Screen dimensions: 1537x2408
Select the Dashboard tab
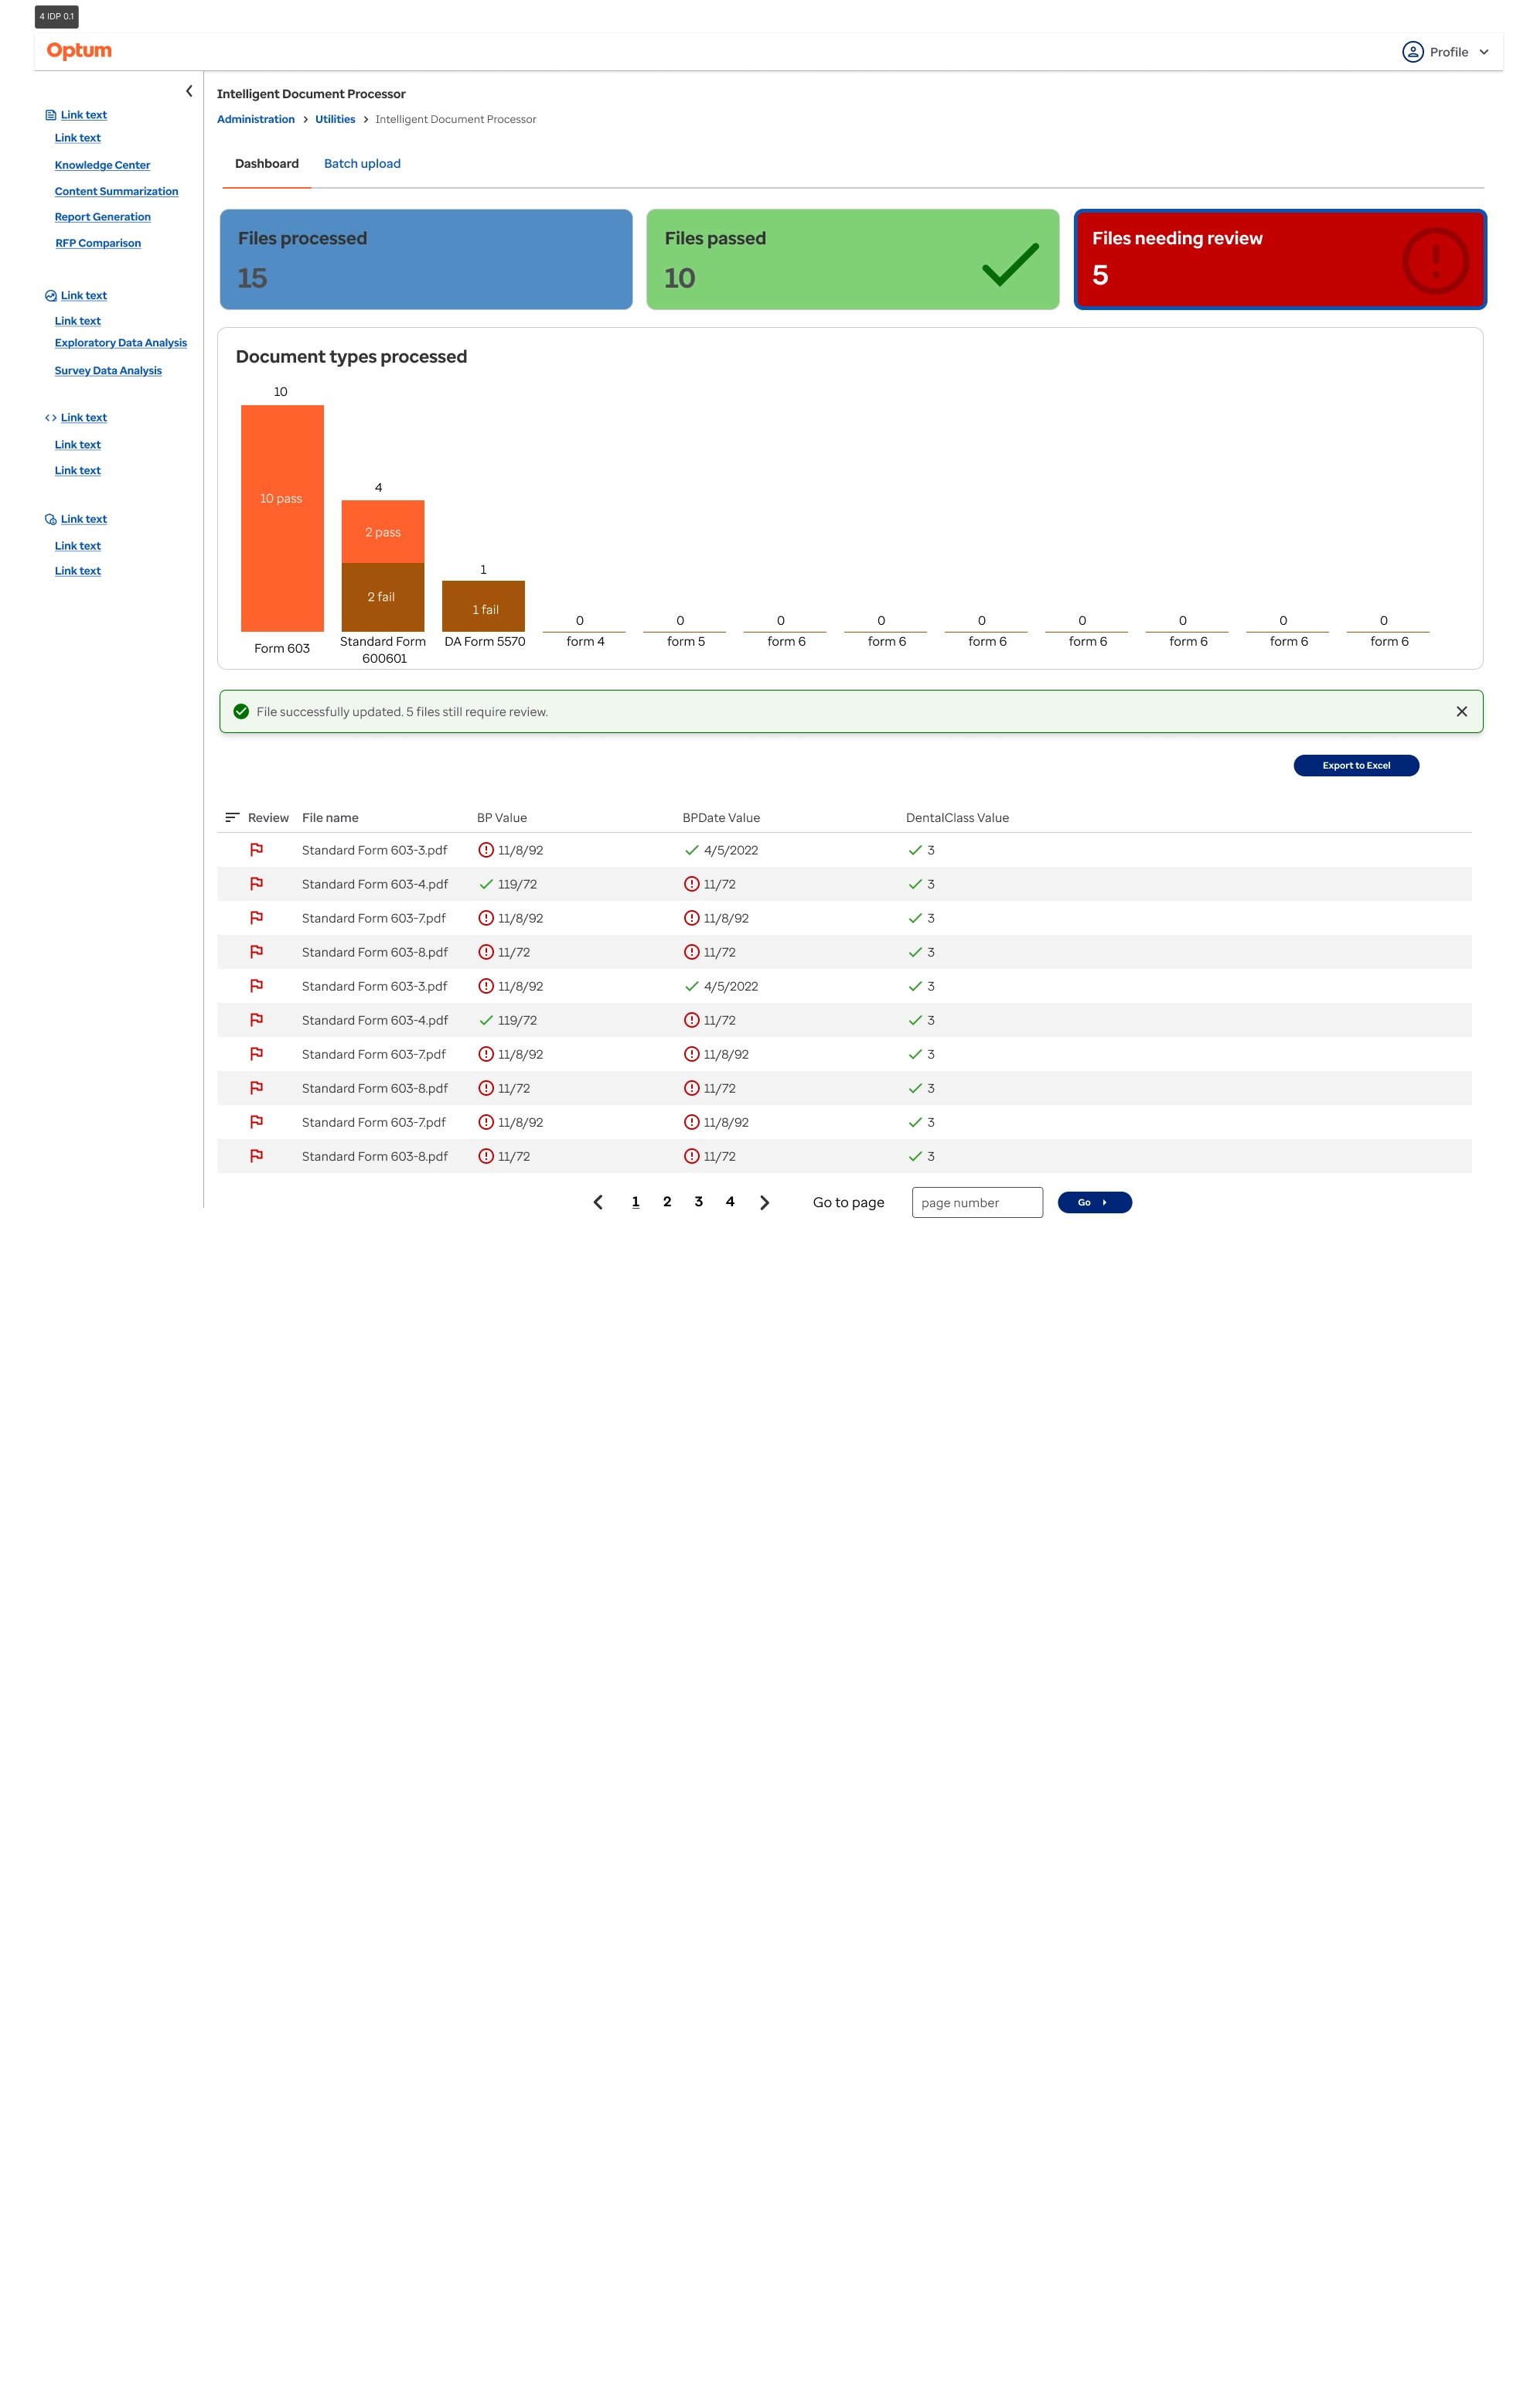(x=267, y=164)
